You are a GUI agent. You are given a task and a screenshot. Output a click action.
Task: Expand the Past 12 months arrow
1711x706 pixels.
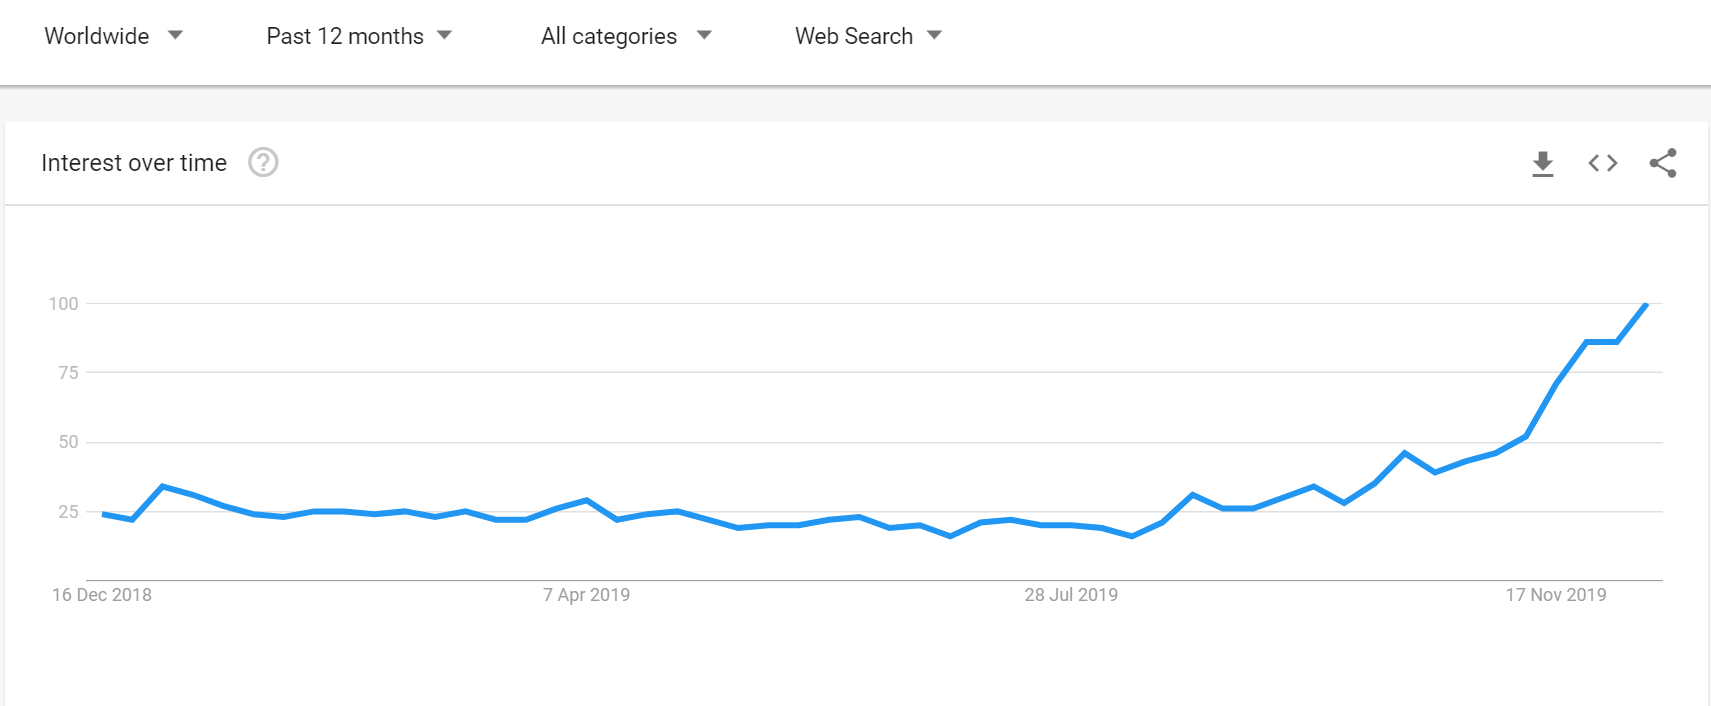(445, 35)
